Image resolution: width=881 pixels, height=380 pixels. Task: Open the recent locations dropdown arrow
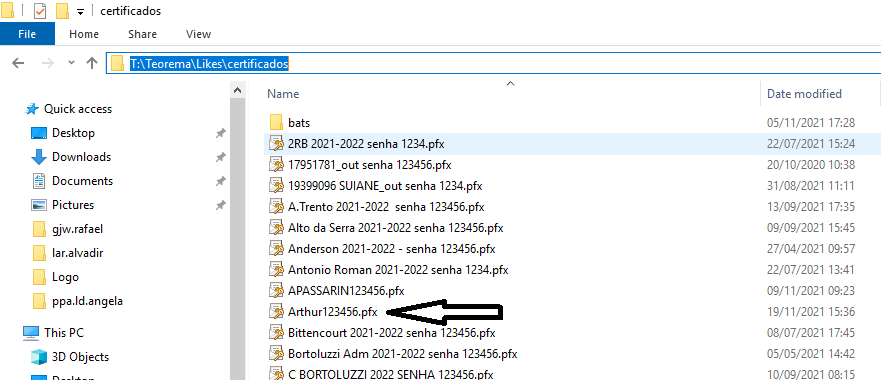(71, 63)
